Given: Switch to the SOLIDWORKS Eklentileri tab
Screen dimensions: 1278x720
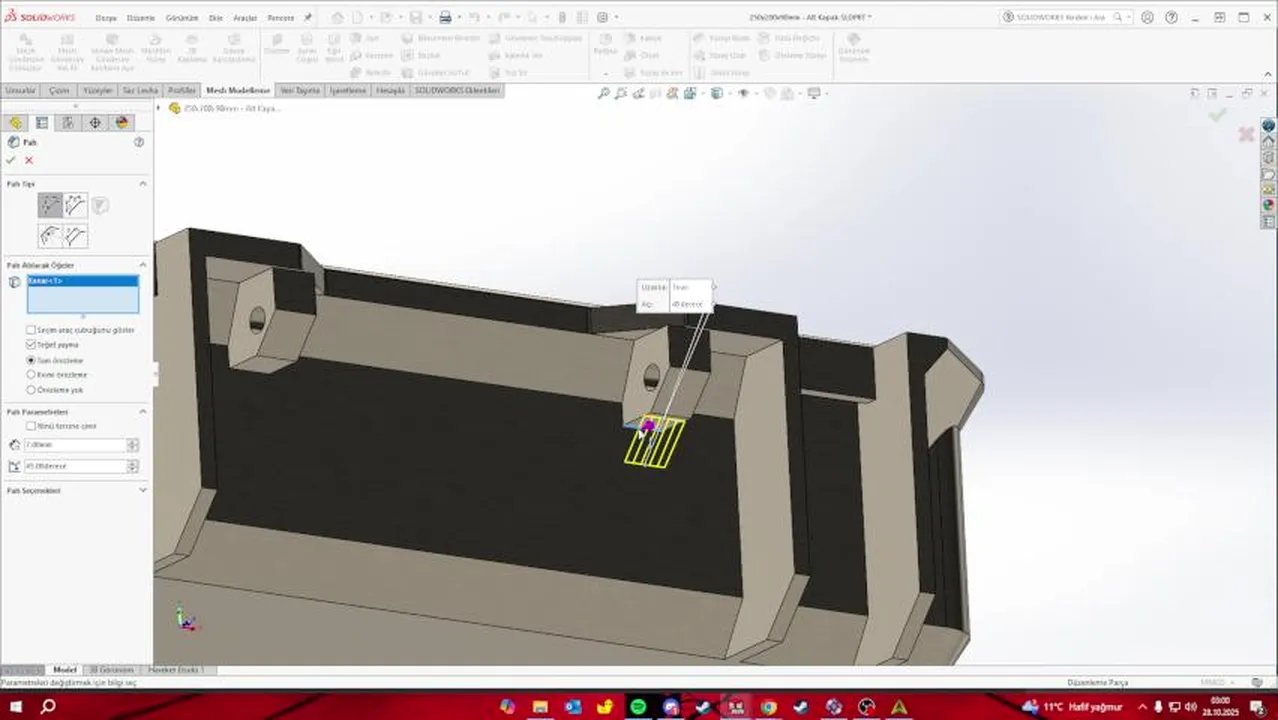Looking at the screenshot, I should tap(457, 91).
